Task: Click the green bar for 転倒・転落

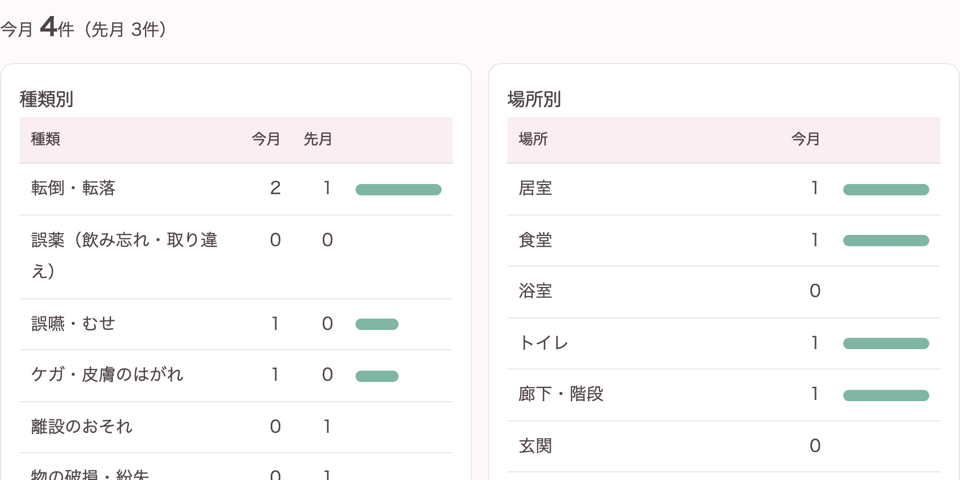Action: pos(399,189)
